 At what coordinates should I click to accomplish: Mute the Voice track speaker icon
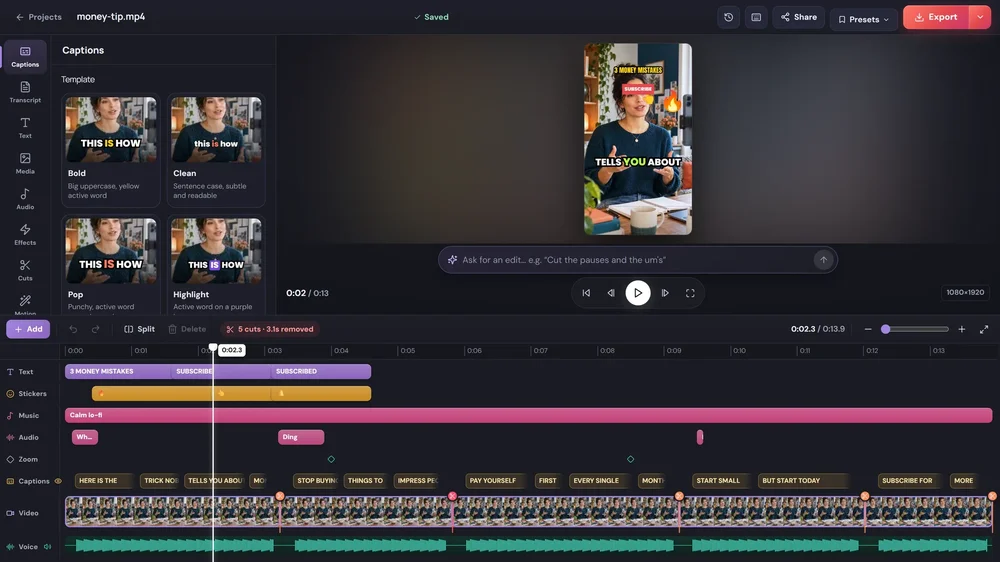pyautogui.click(x=47, y=547)
